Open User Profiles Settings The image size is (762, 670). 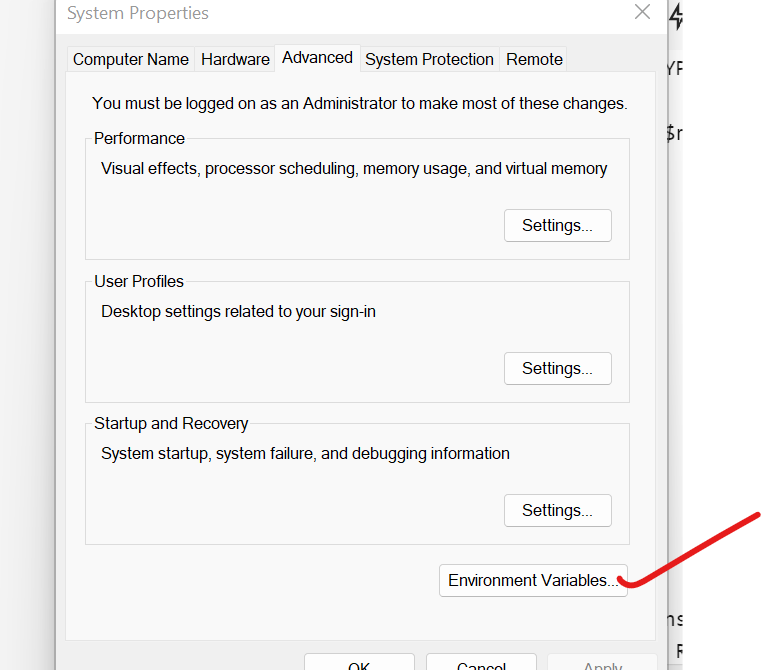click(x=557, y=369)
